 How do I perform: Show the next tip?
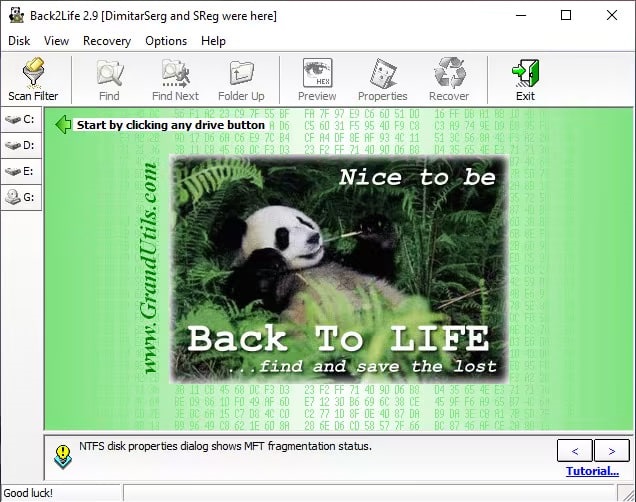pos(612,451)
